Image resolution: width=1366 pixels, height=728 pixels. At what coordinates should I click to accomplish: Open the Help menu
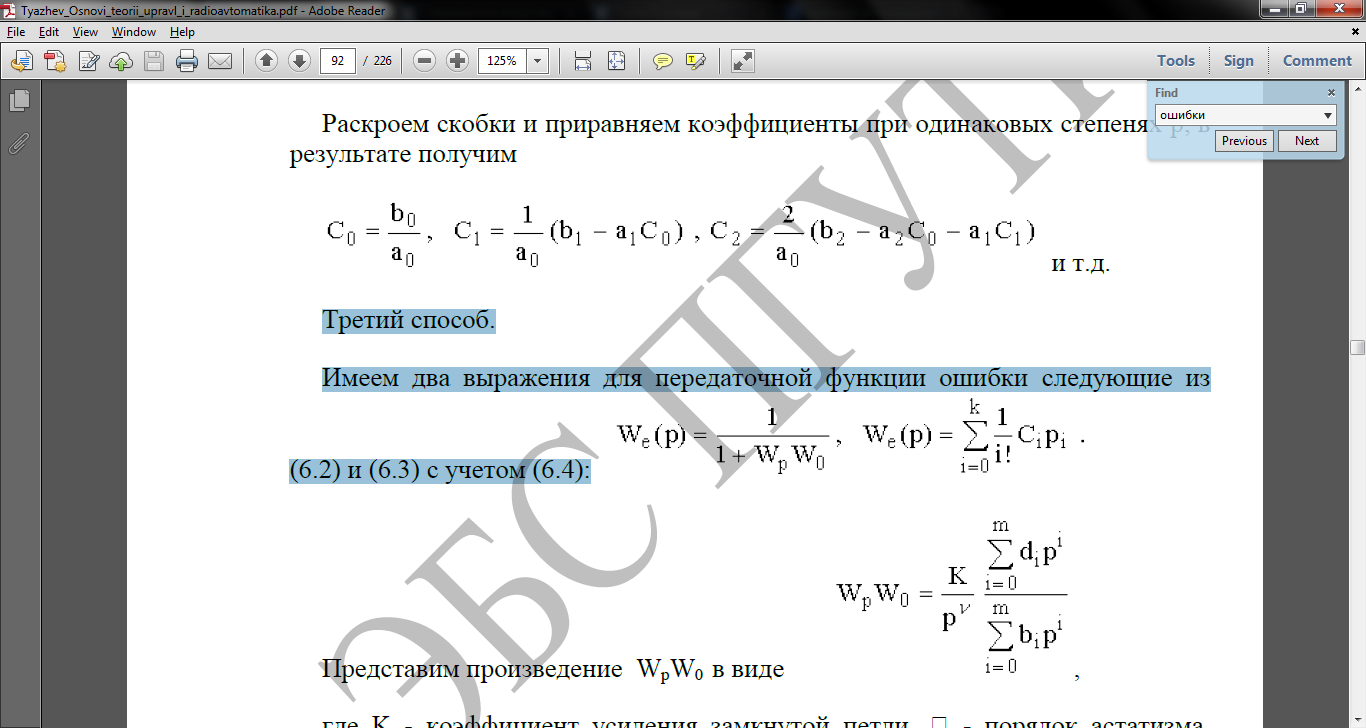(x=182, y=32)
